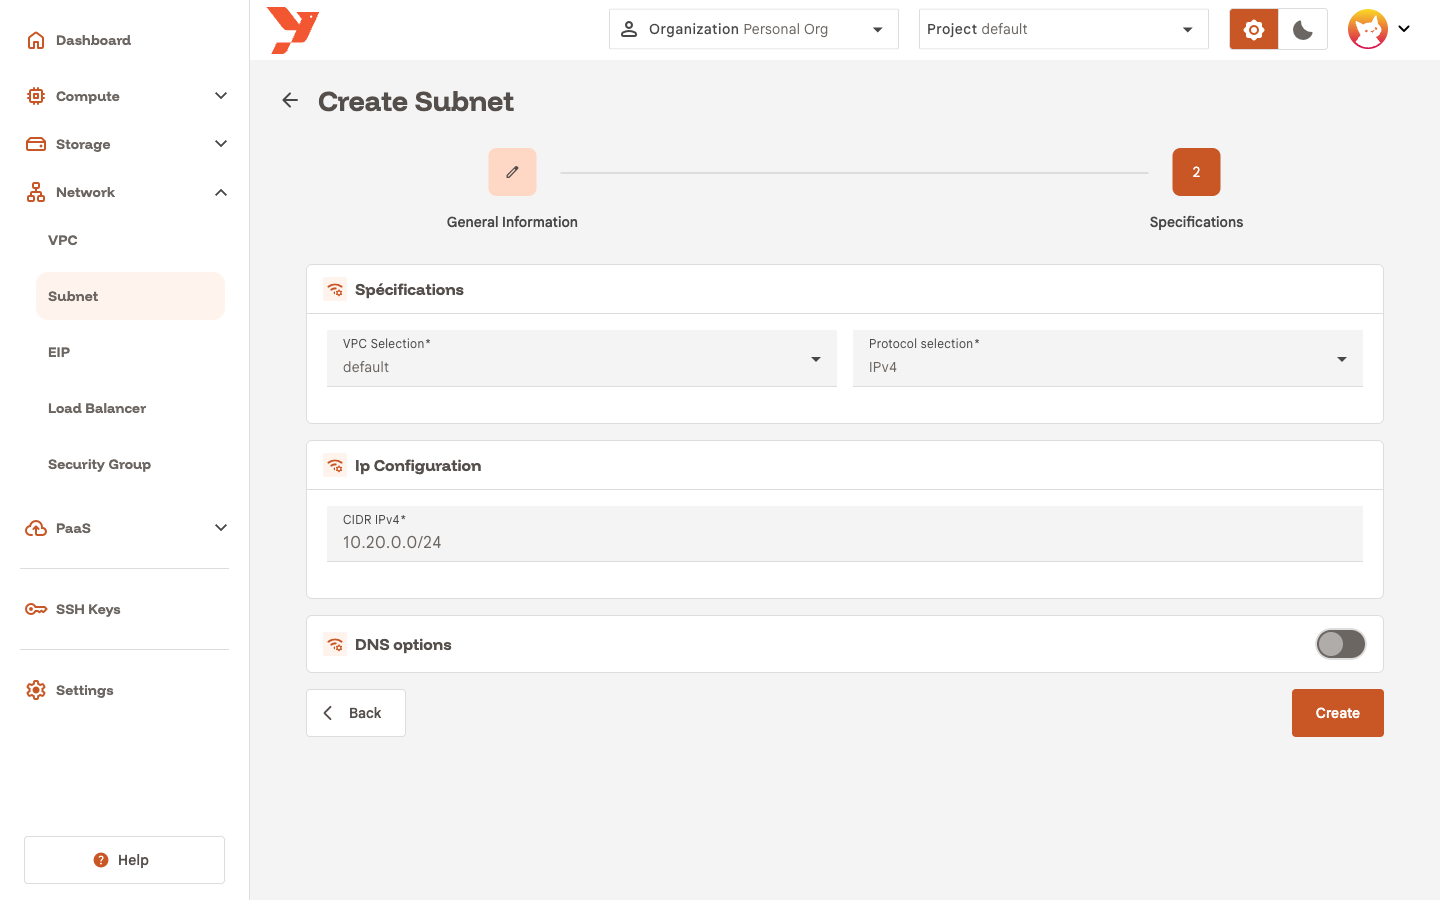Click the back arrow beside Create Subnet
The image size is (1440, 900).
[290, 100]
